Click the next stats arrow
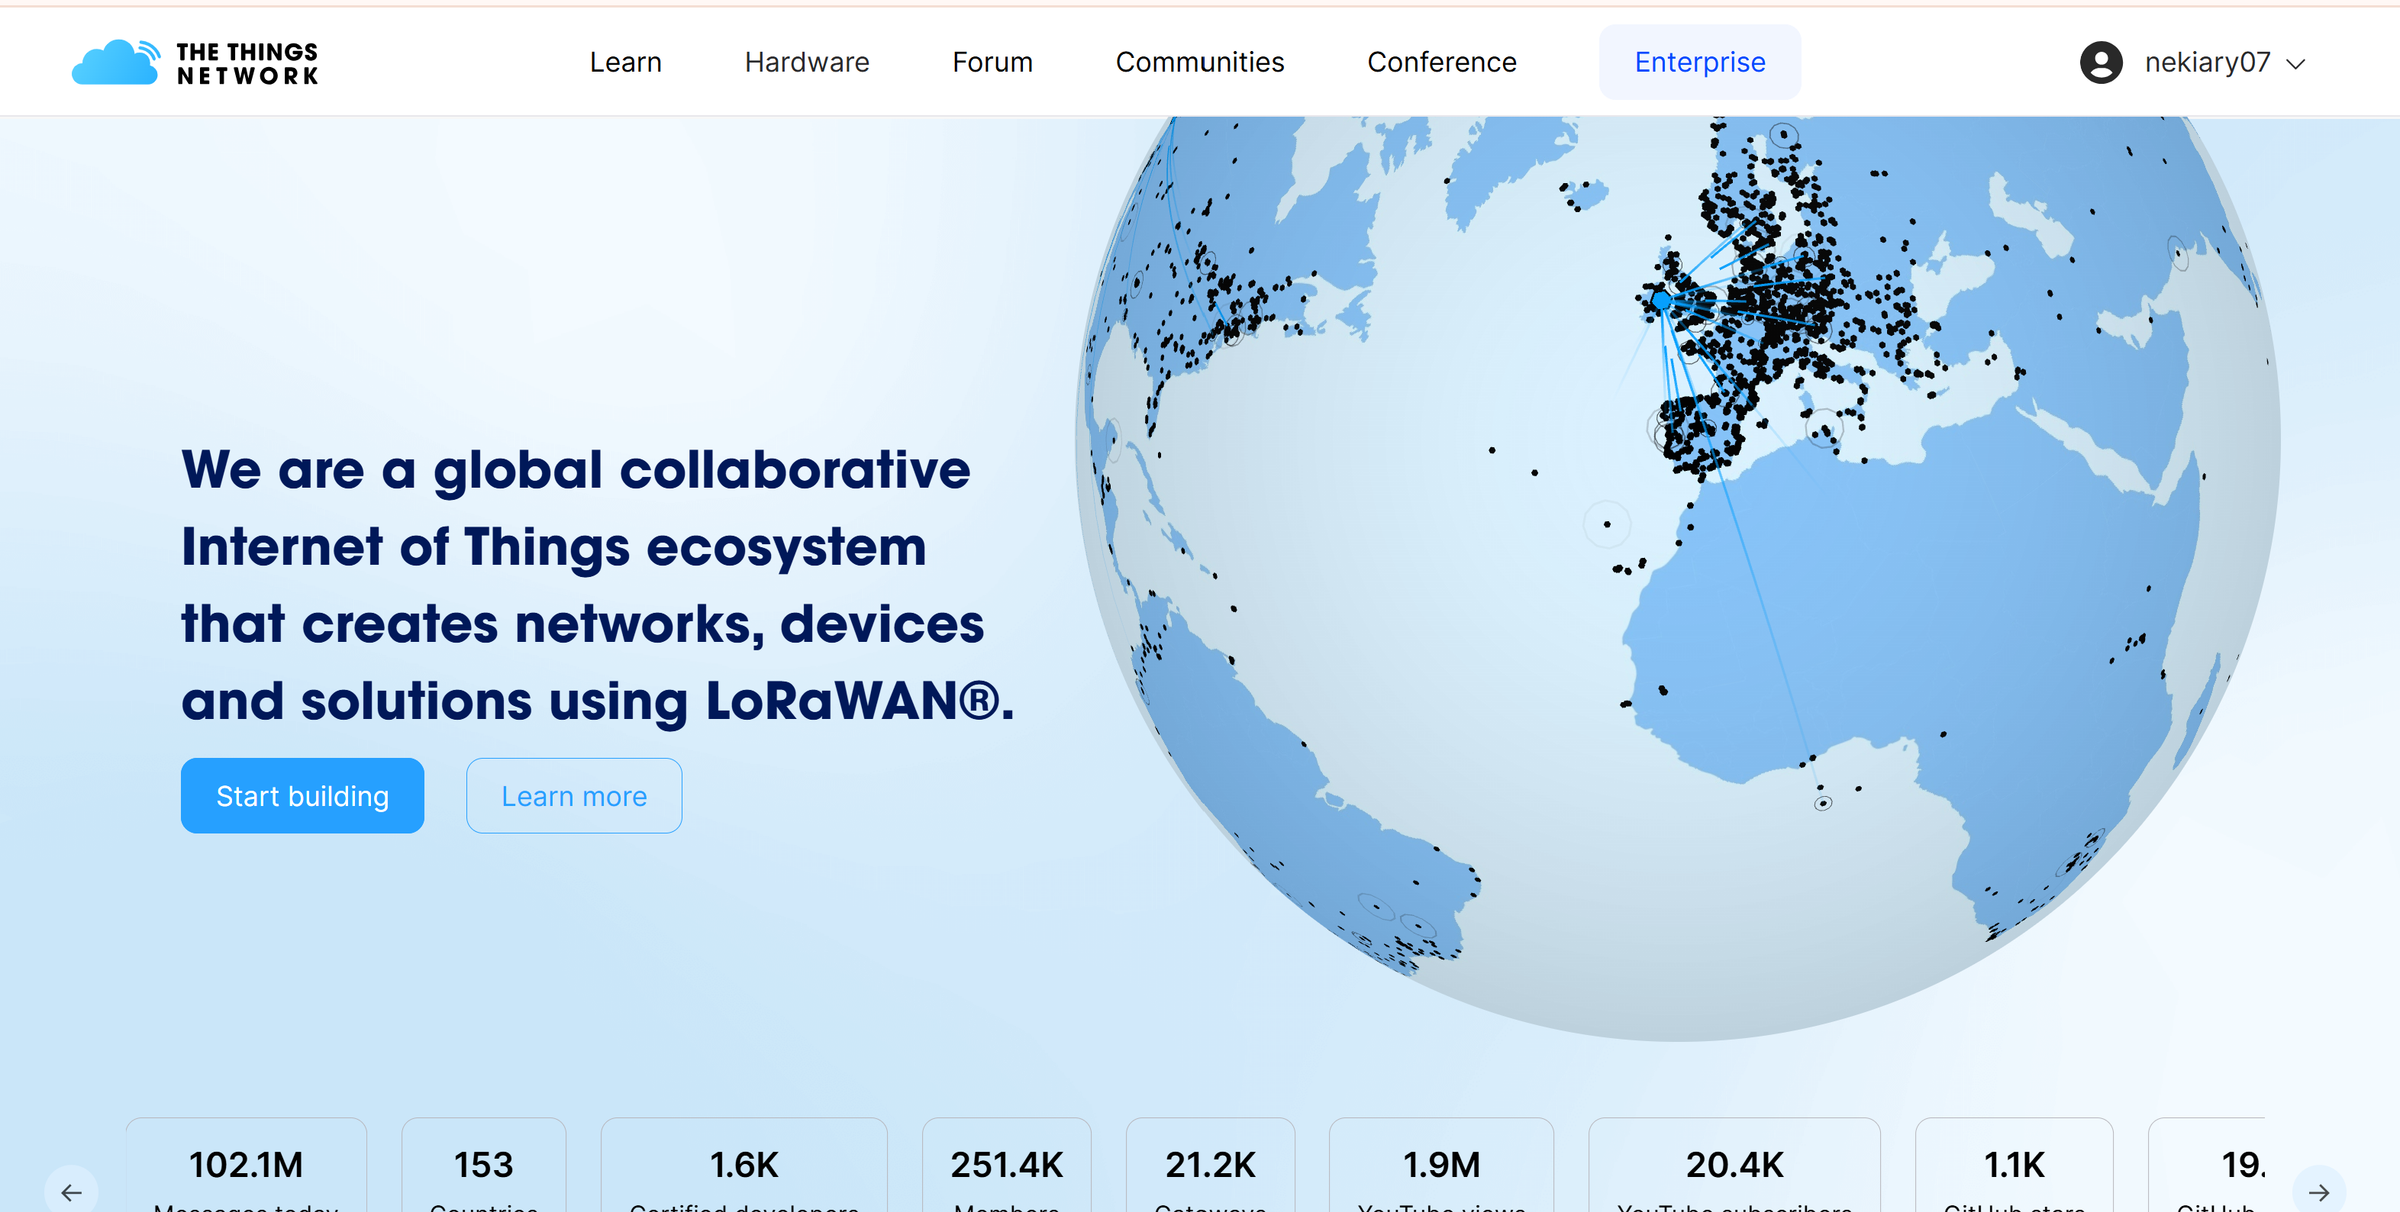The image size is (2400, 1212). coord(2319,1192)
